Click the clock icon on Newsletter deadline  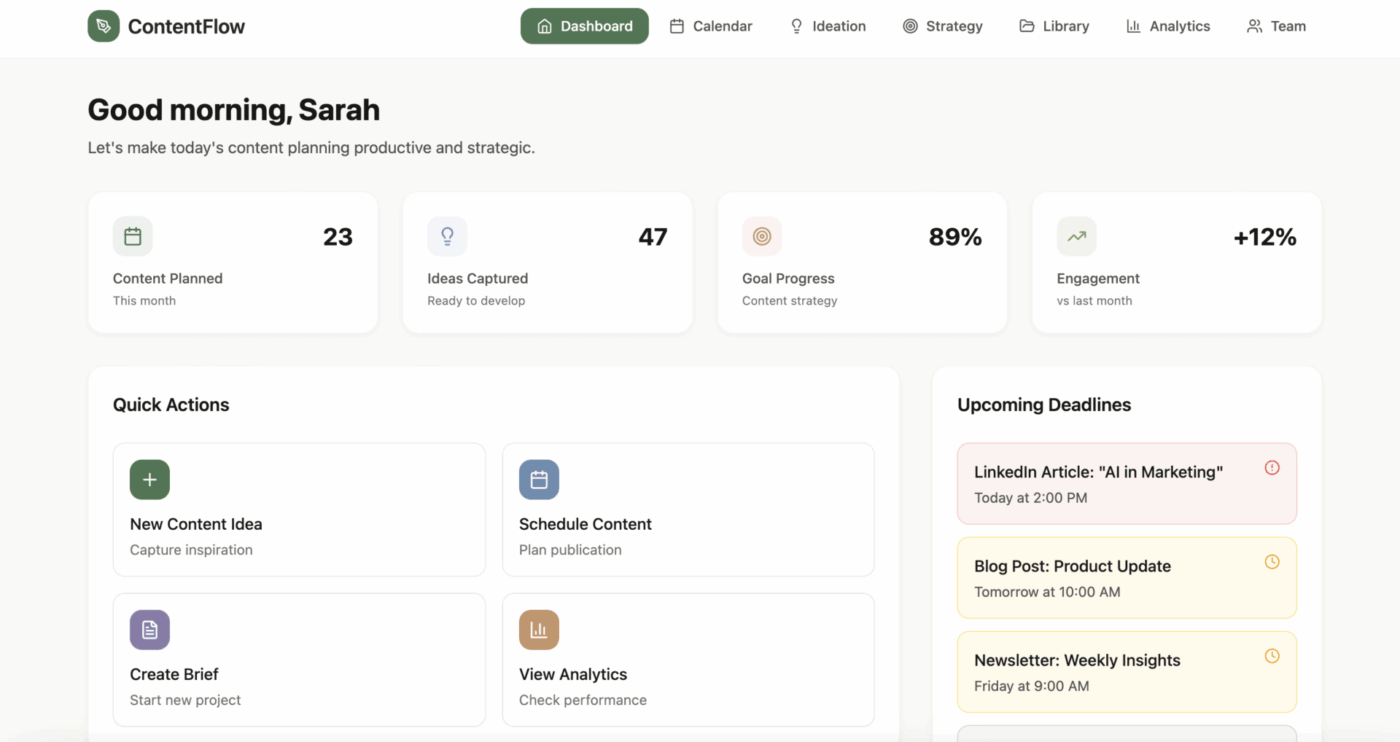(1272, 656)
